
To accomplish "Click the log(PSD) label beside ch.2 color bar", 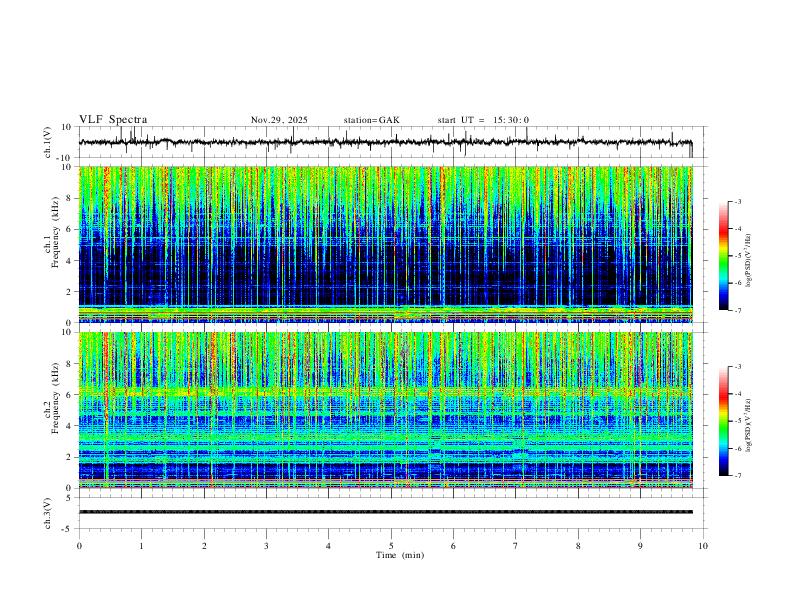I will [749, 425].
